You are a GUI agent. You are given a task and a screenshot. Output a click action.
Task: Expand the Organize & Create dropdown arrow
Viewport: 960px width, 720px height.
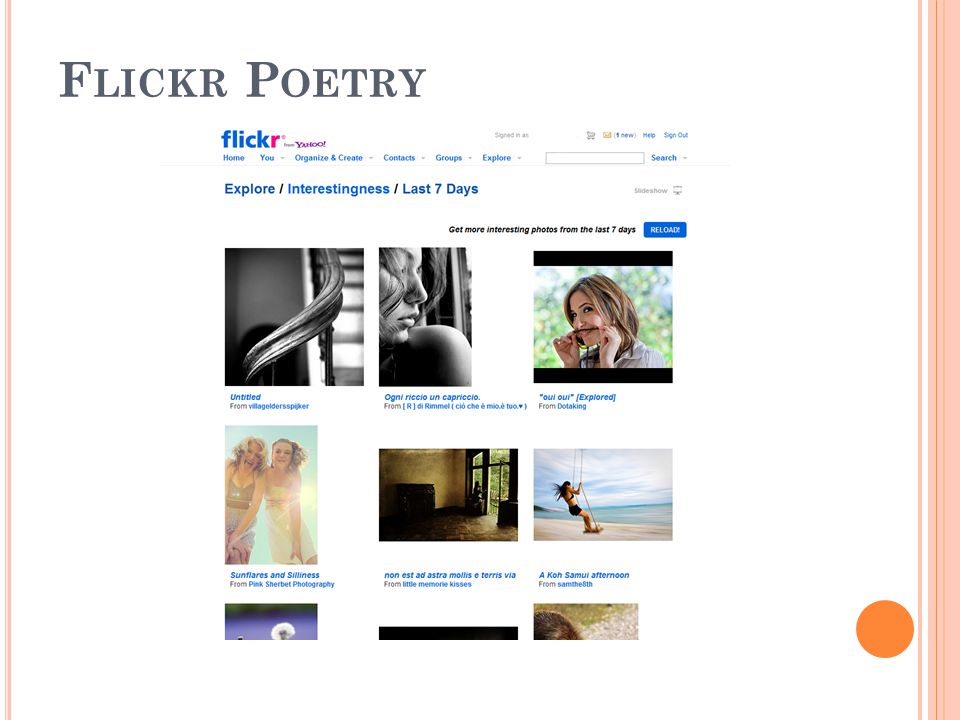pos(370,158)
